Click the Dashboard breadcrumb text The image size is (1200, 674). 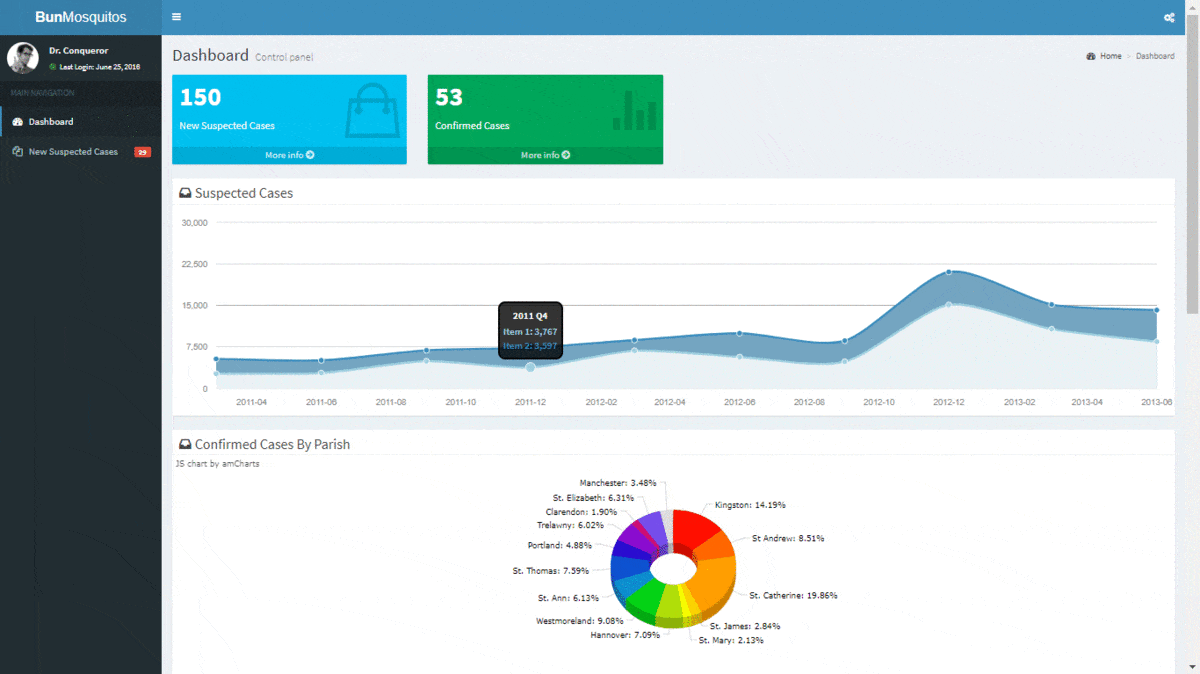[1155, 56]
